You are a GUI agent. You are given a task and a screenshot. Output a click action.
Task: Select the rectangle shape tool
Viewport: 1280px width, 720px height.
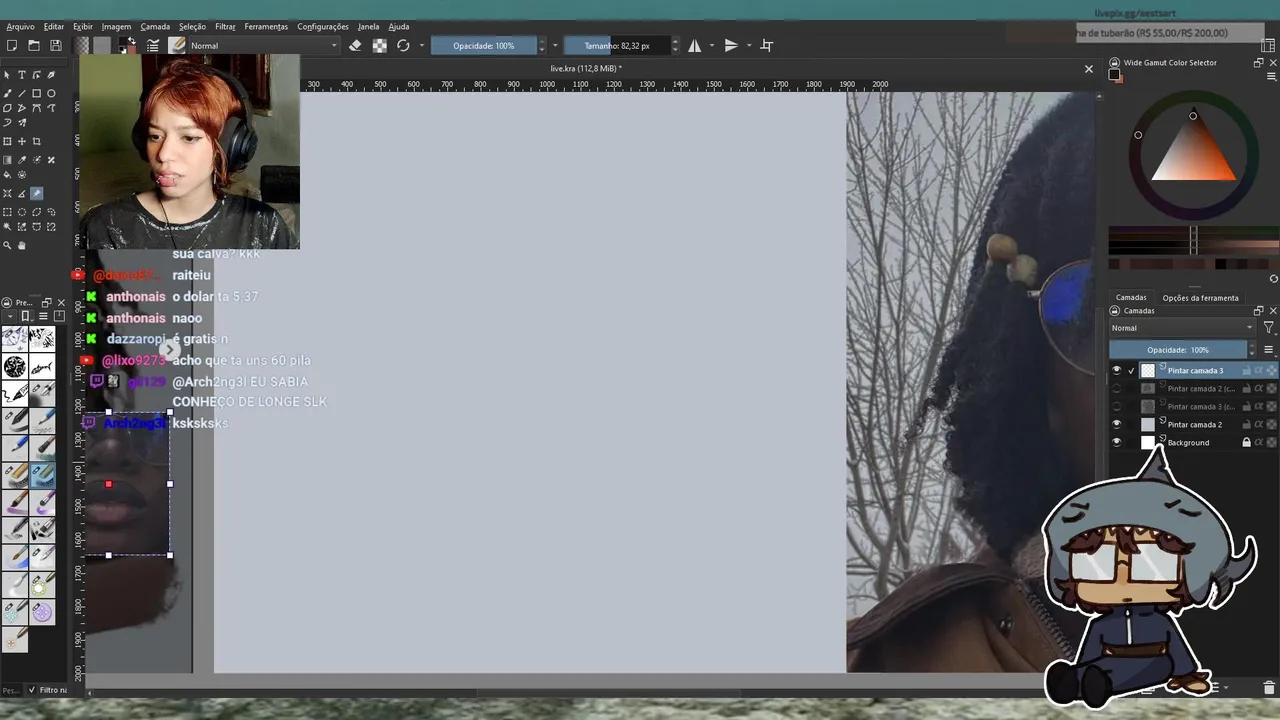(36, 92)
